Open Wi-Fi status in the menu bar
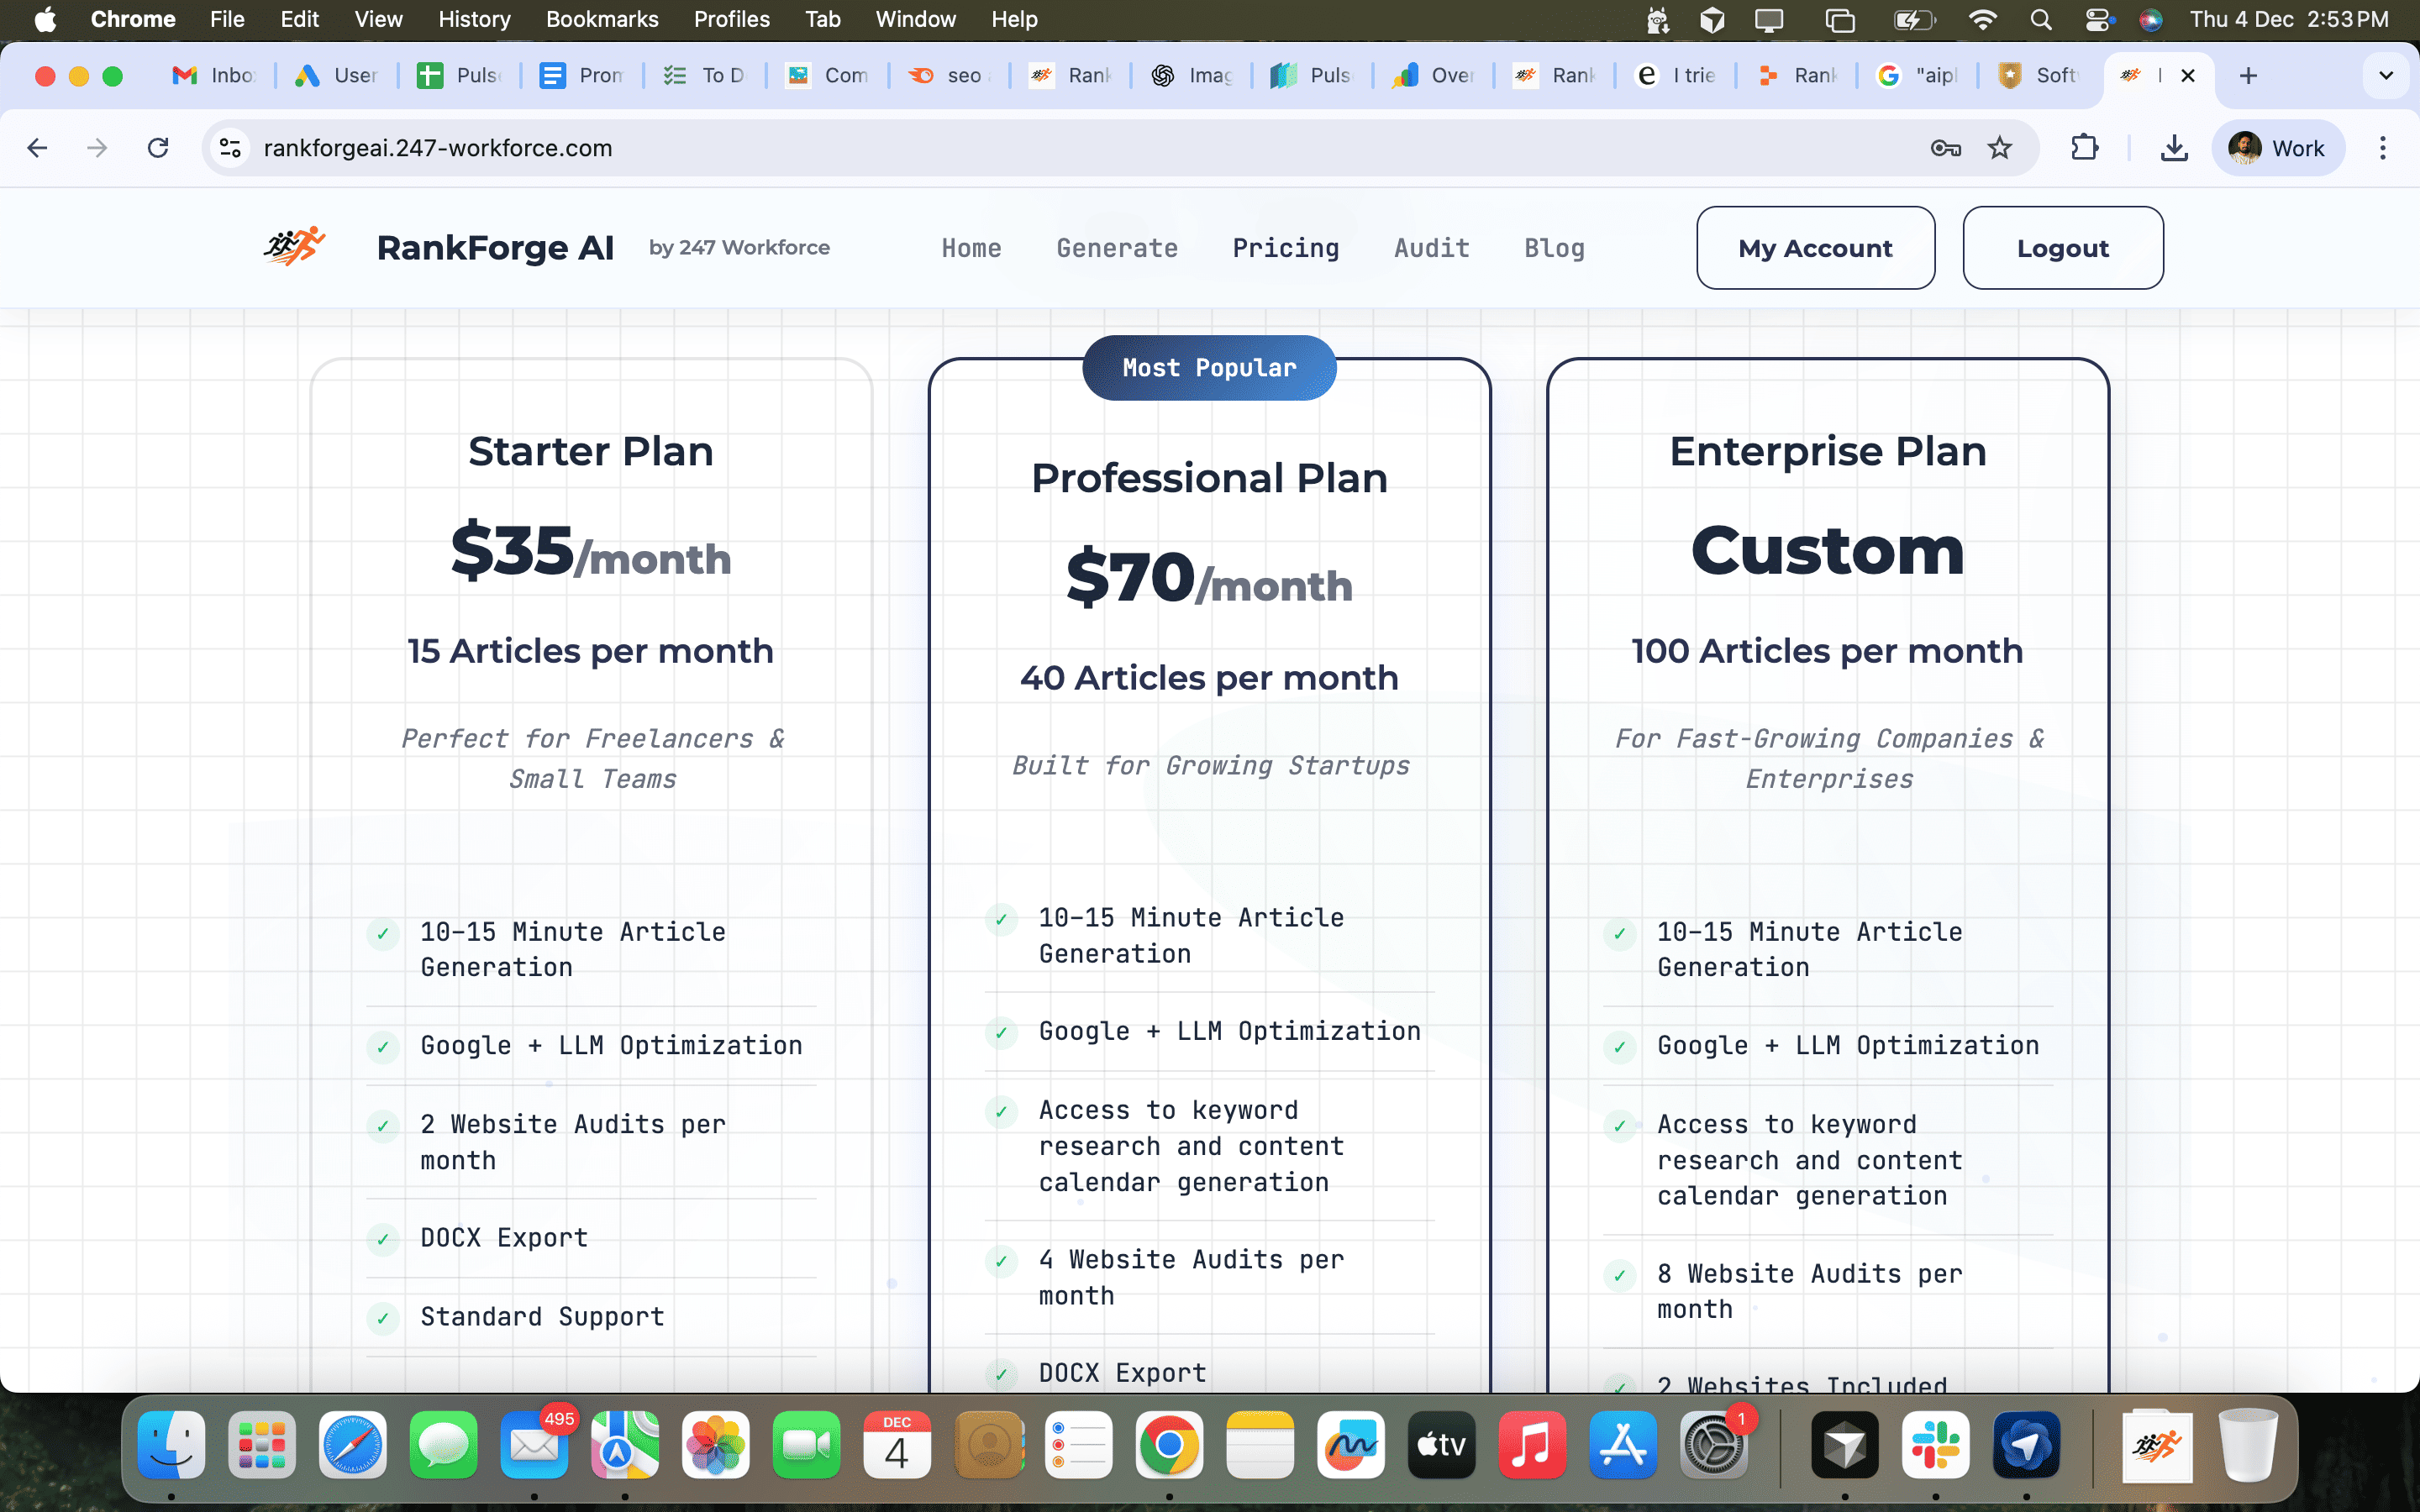2420x1512 pixels. pos(1982,19)
